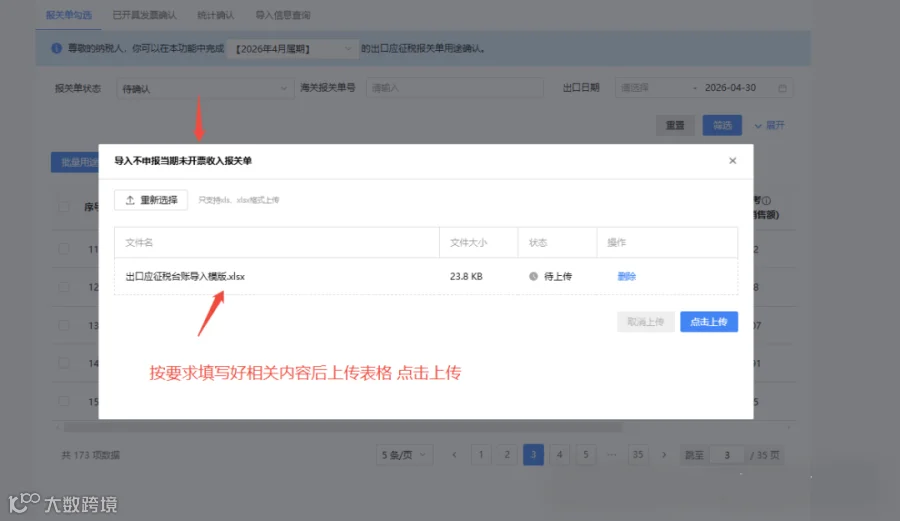Toggle checkbox for row 13
The image size is (900, 521).
64,325
